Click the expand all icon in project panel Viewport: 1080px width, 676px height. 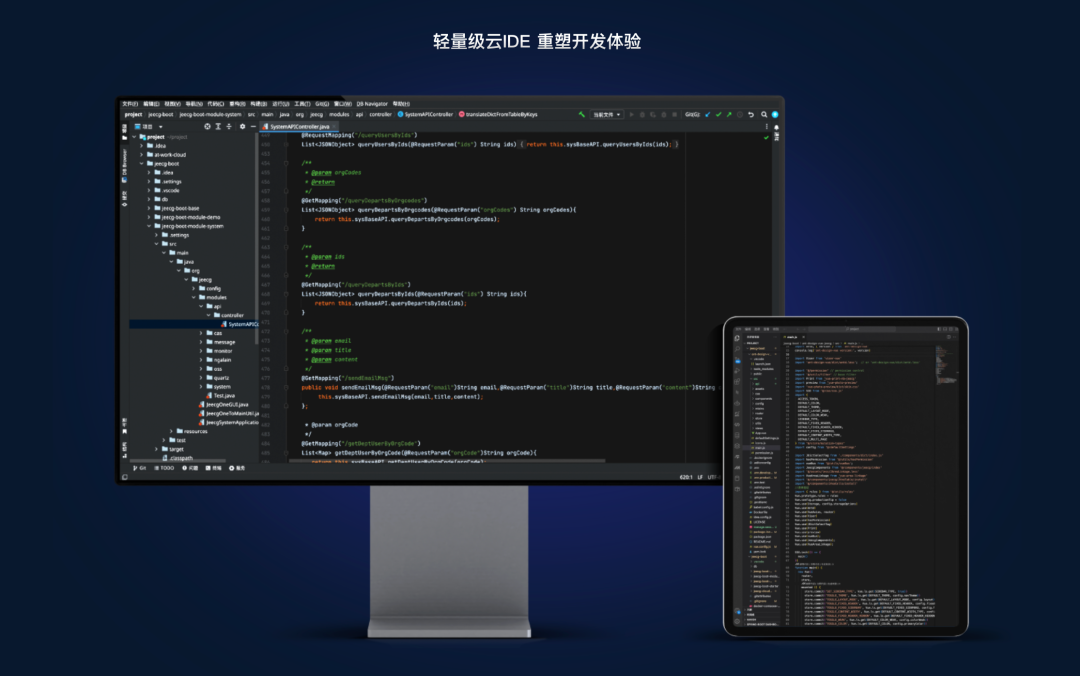point(218,127)
